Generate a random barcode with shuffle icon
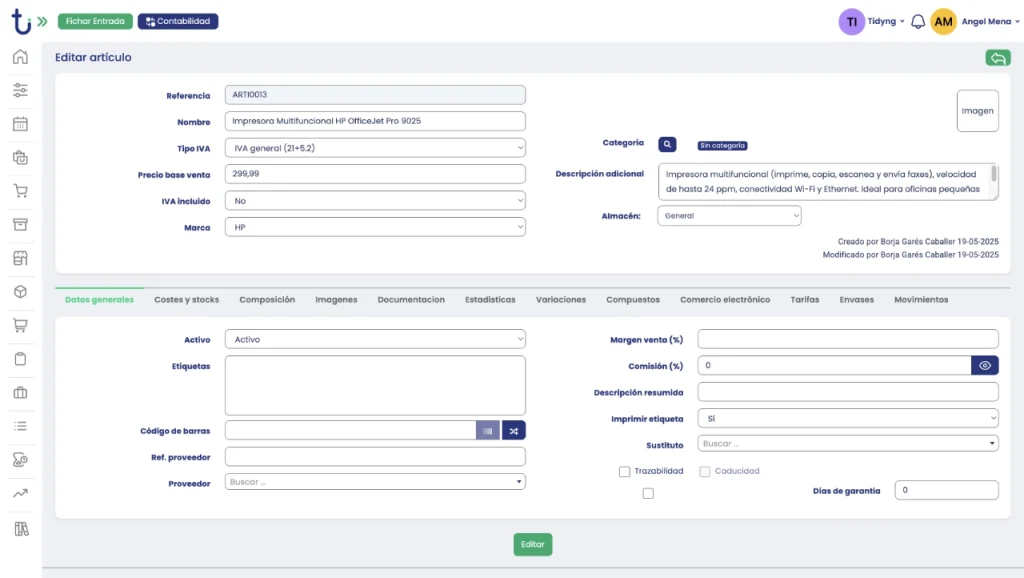The height and width of the screenshot is (578, 1024). tap(513, 430)
